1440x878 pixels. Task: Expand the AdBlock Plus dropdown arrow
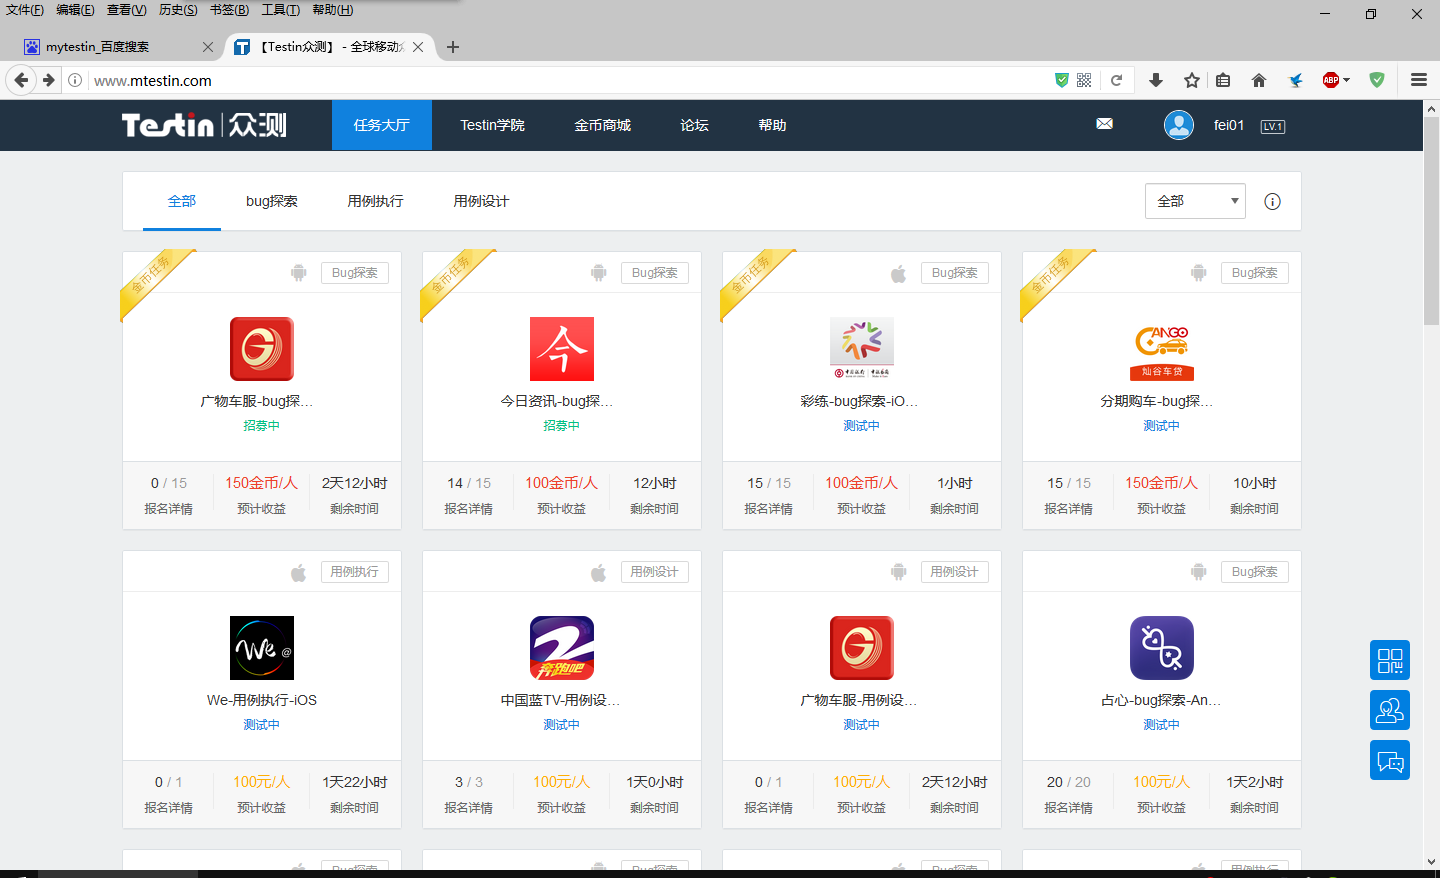click(1347, 80)
